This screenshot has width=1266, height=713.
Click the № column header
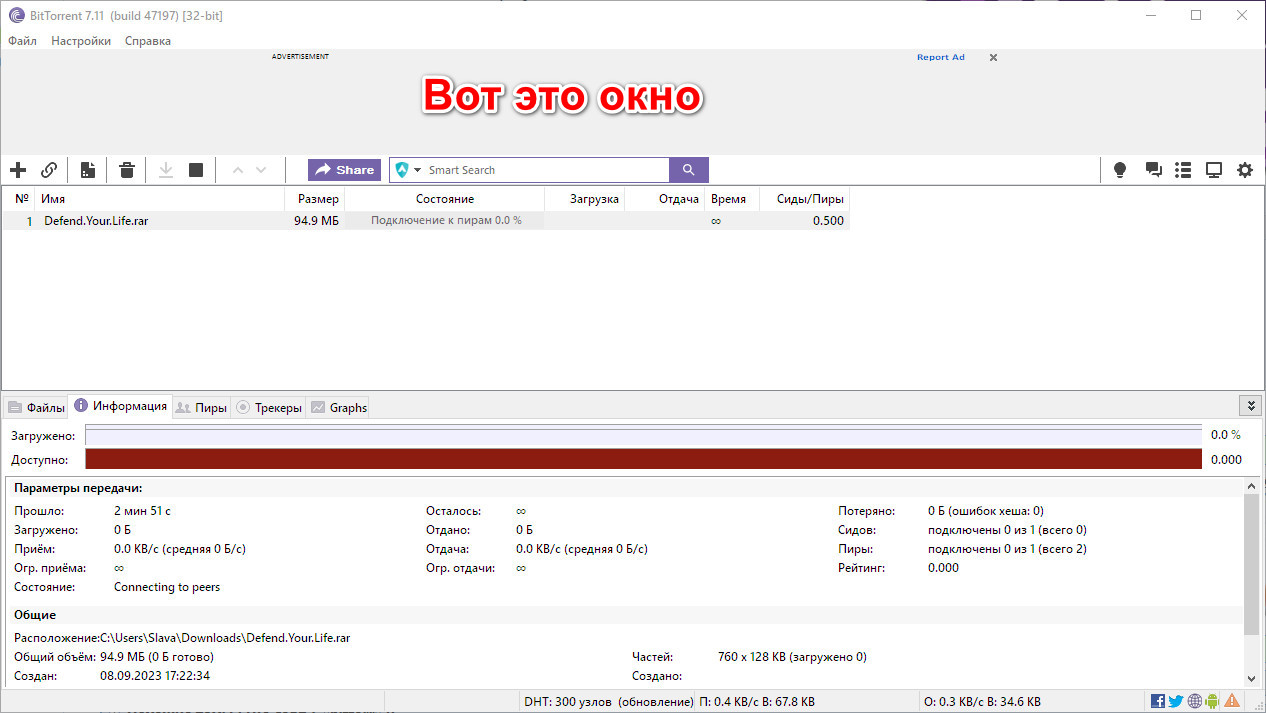(x=19, y=199)
